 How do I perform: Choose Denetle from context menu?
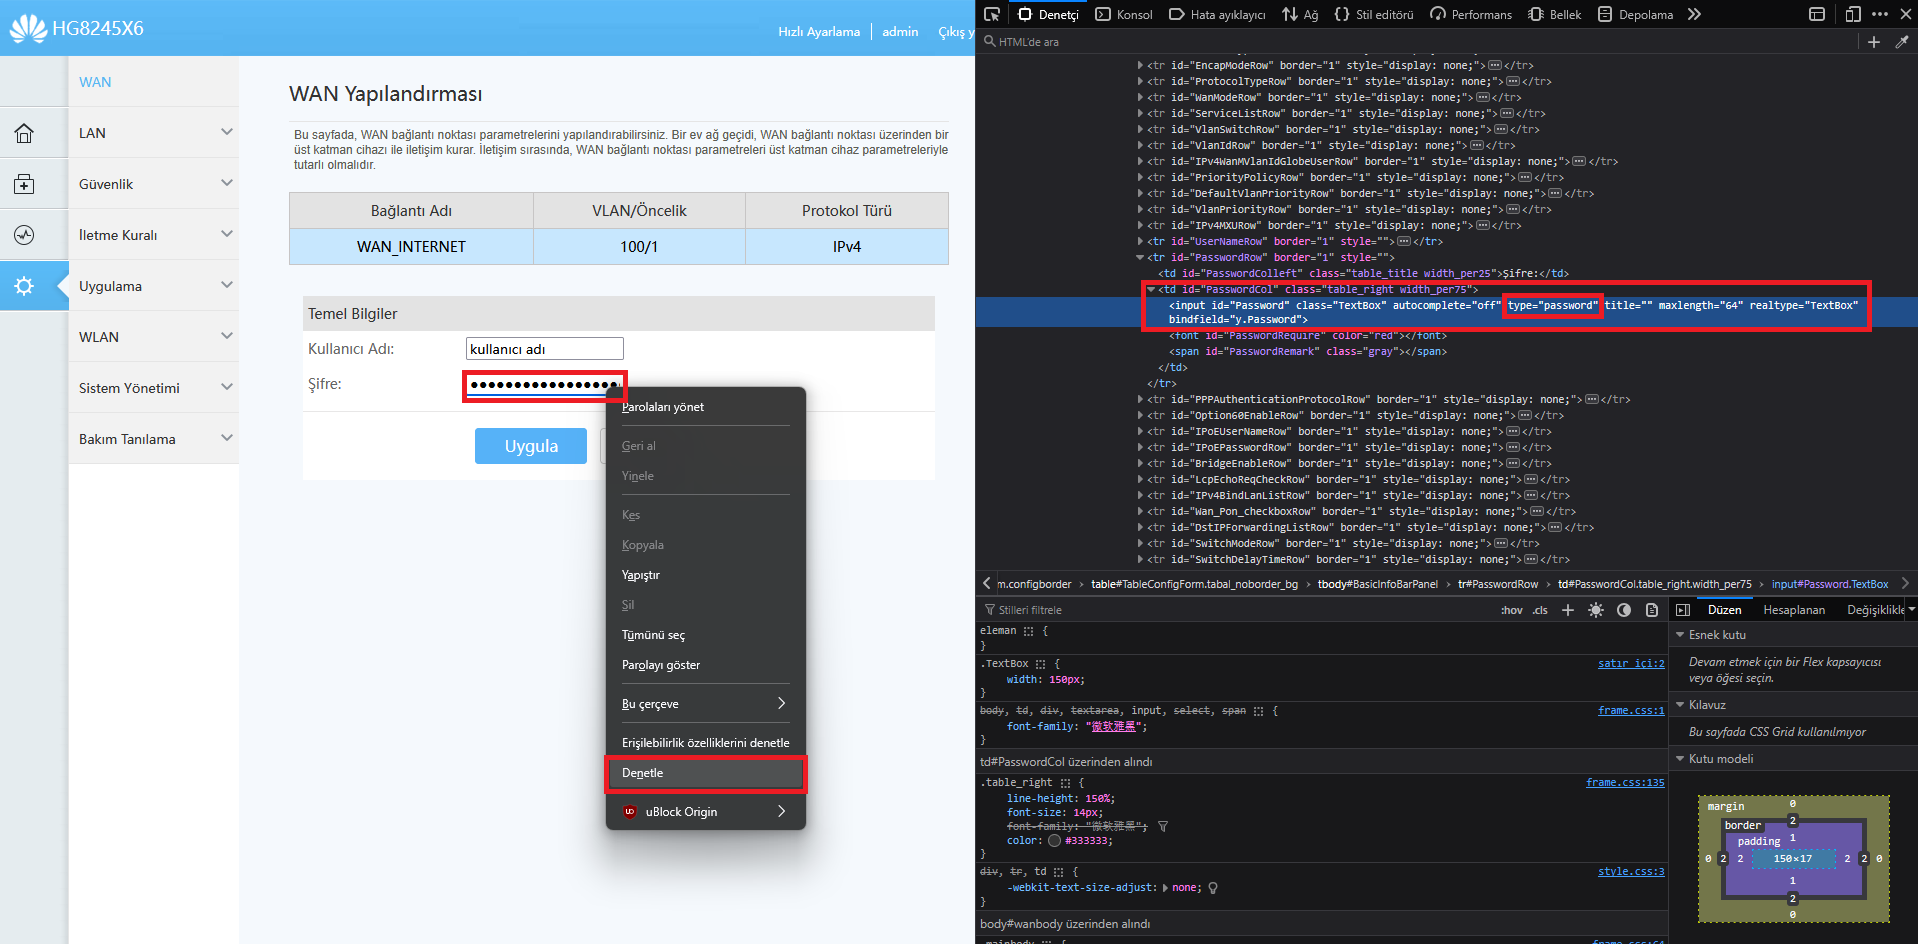tap(706, 773)
